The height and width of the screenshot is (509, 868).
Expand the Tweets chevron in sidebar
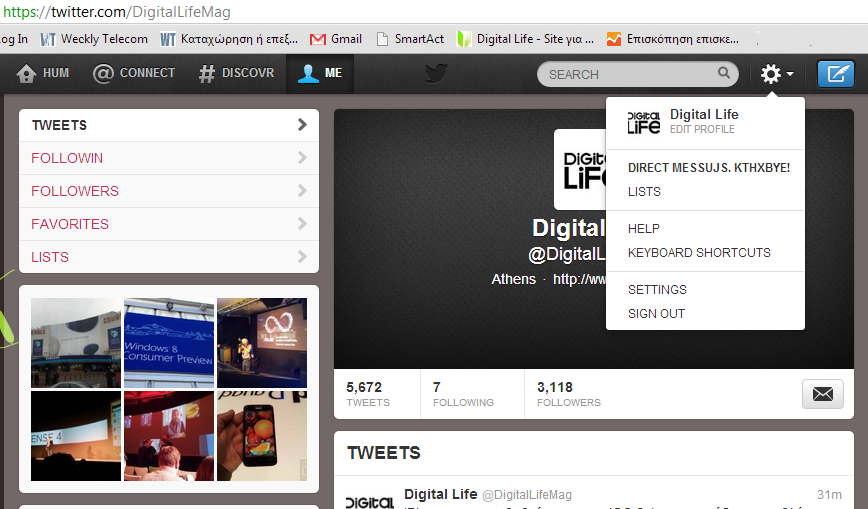[x=302, y=125]
